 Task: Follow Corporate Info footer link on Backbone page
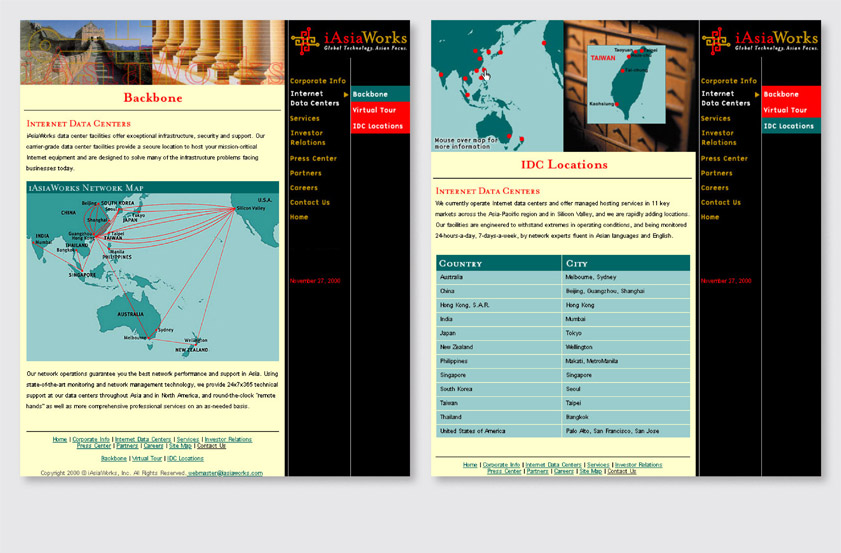[91, 439]
